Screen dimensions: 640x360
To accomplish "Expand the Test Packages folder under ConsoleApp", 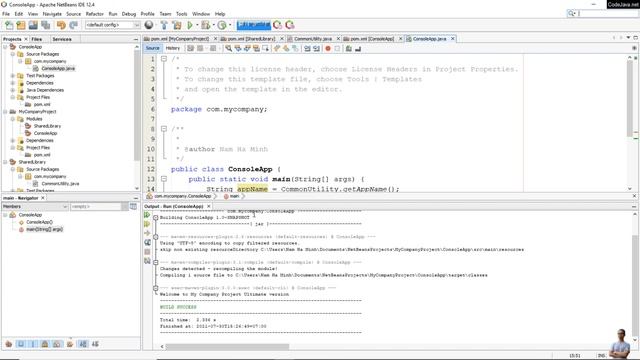I will (x=13, y=76).
